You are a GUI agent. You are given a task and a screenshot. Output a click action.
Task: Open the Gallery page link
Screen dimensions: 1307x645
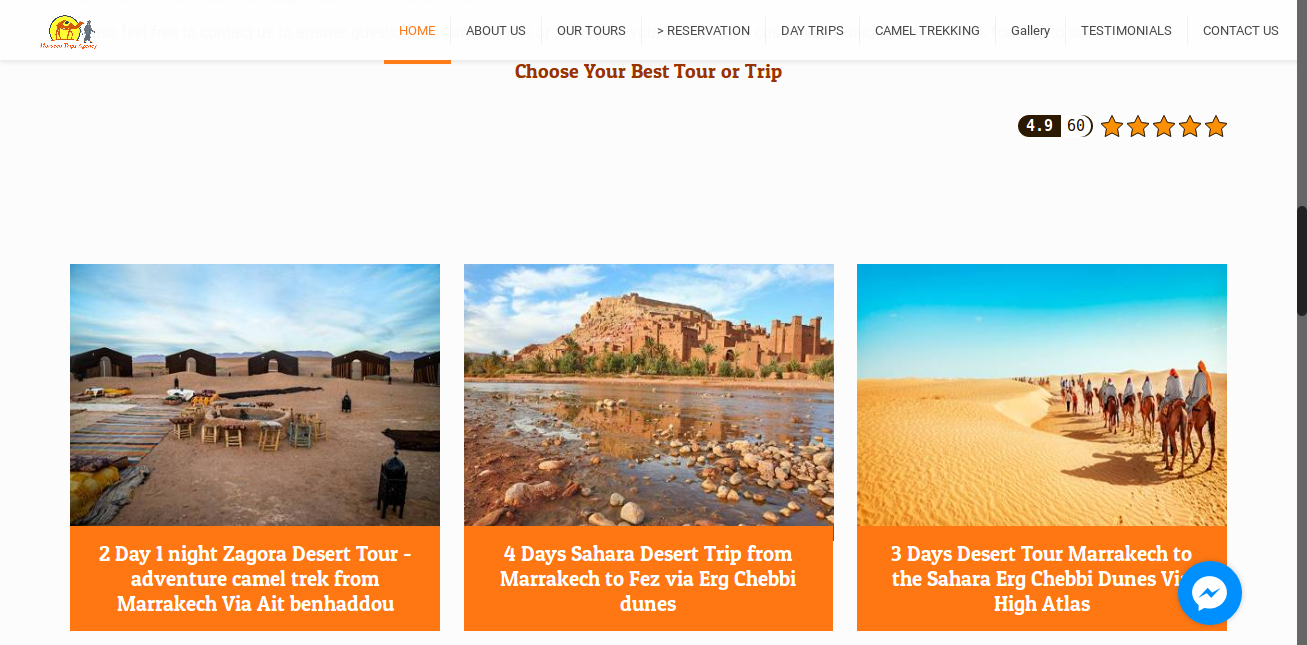click(1030, 31)
